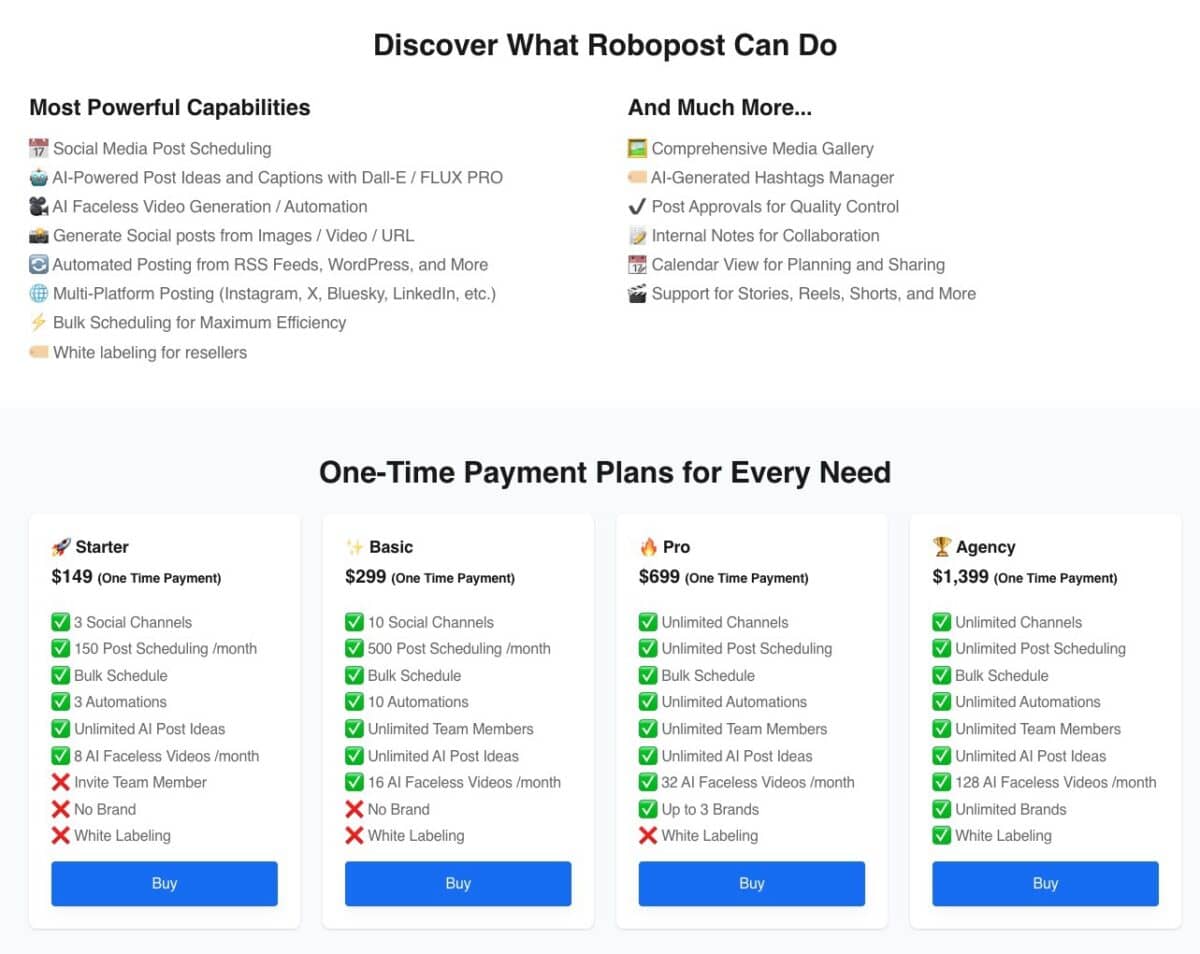Screen dimensions: 1200x954
Task: Click the robot icon for AI-Powered Post Ideas
Action: (39, 178)
